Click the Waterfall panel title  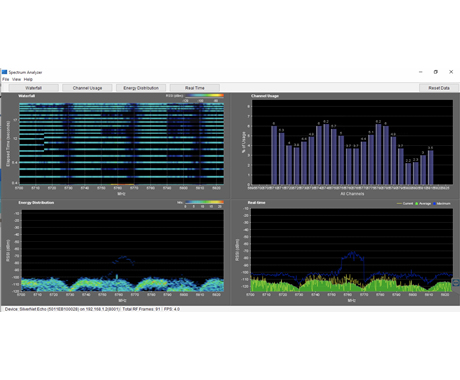(x=26, y=96)
